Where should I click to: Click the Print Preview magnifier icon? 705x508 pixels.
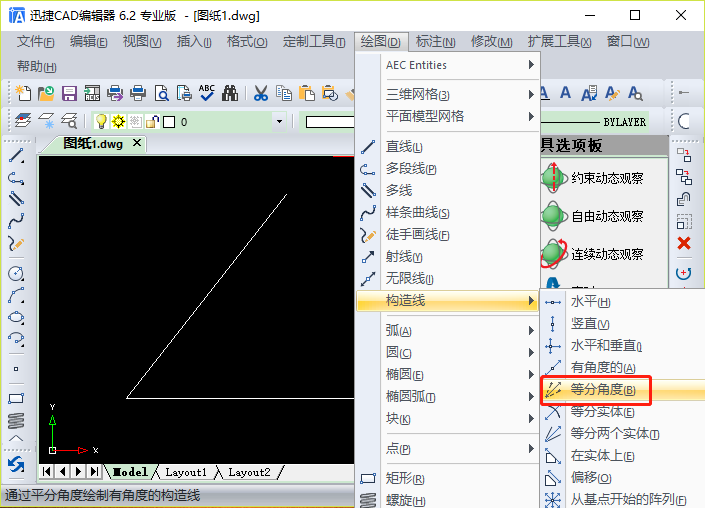(x=161, y=93)
